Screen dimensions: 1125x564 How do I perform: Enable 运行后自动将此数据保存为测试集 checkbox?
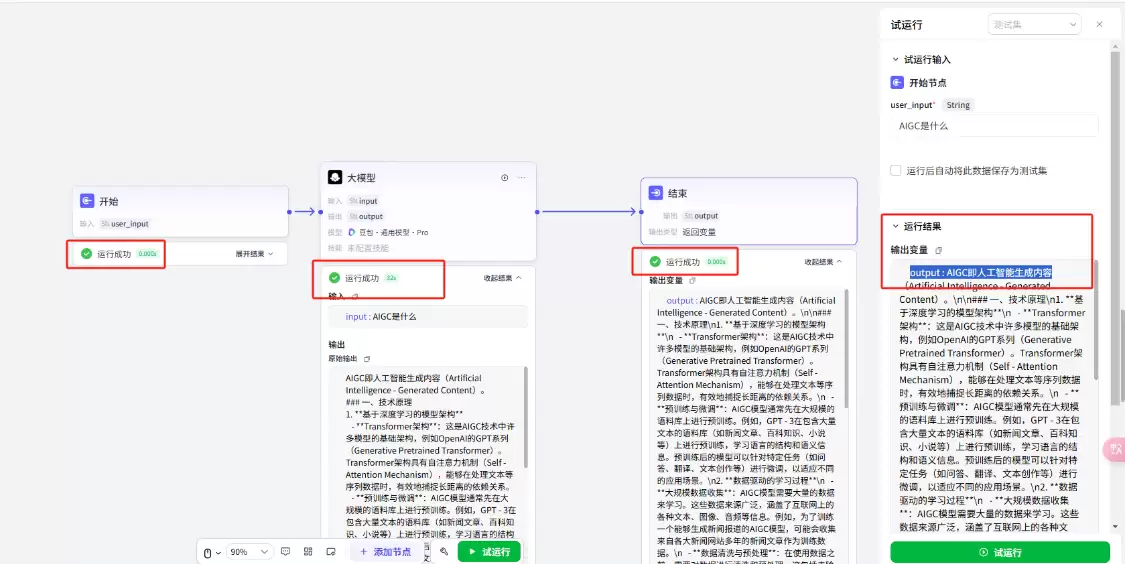895,171
